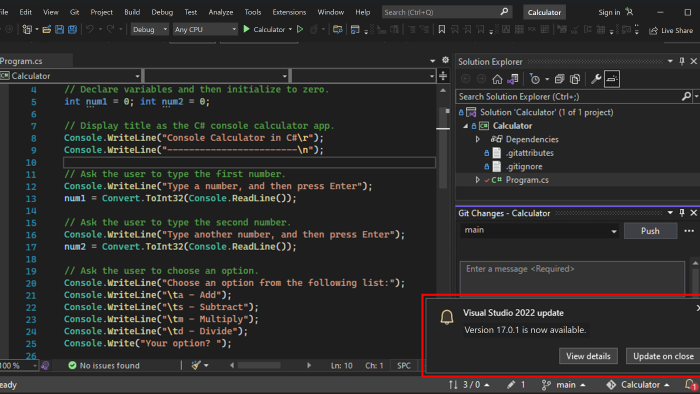Open the Extensions menu
Viewport: 700px width, 394px height.
(x=289, y=12)
